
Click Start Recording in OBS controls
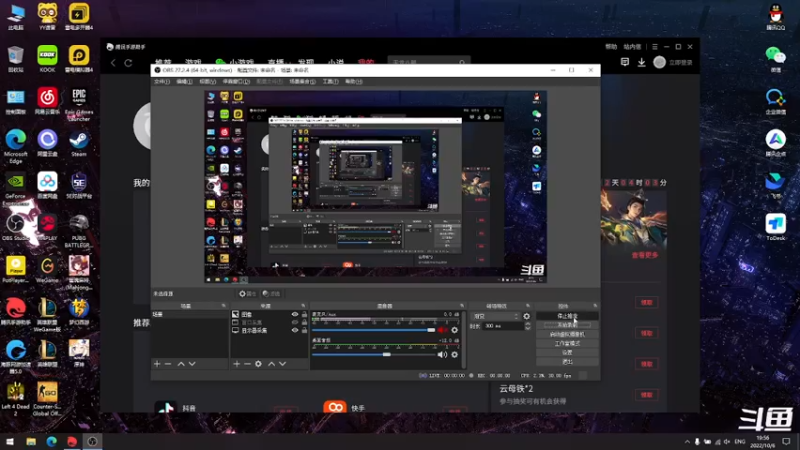coord(567,325)
